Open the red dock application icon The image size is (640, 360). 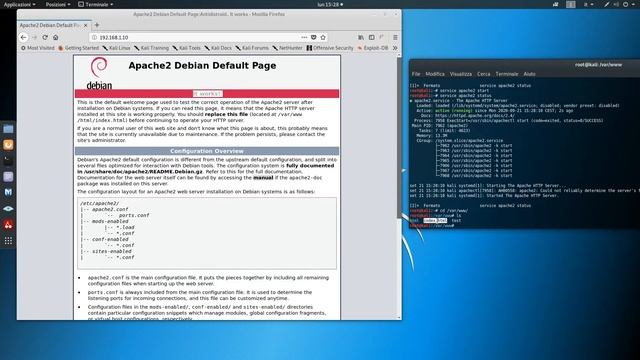pyautogui.click(x=8, y=224)
